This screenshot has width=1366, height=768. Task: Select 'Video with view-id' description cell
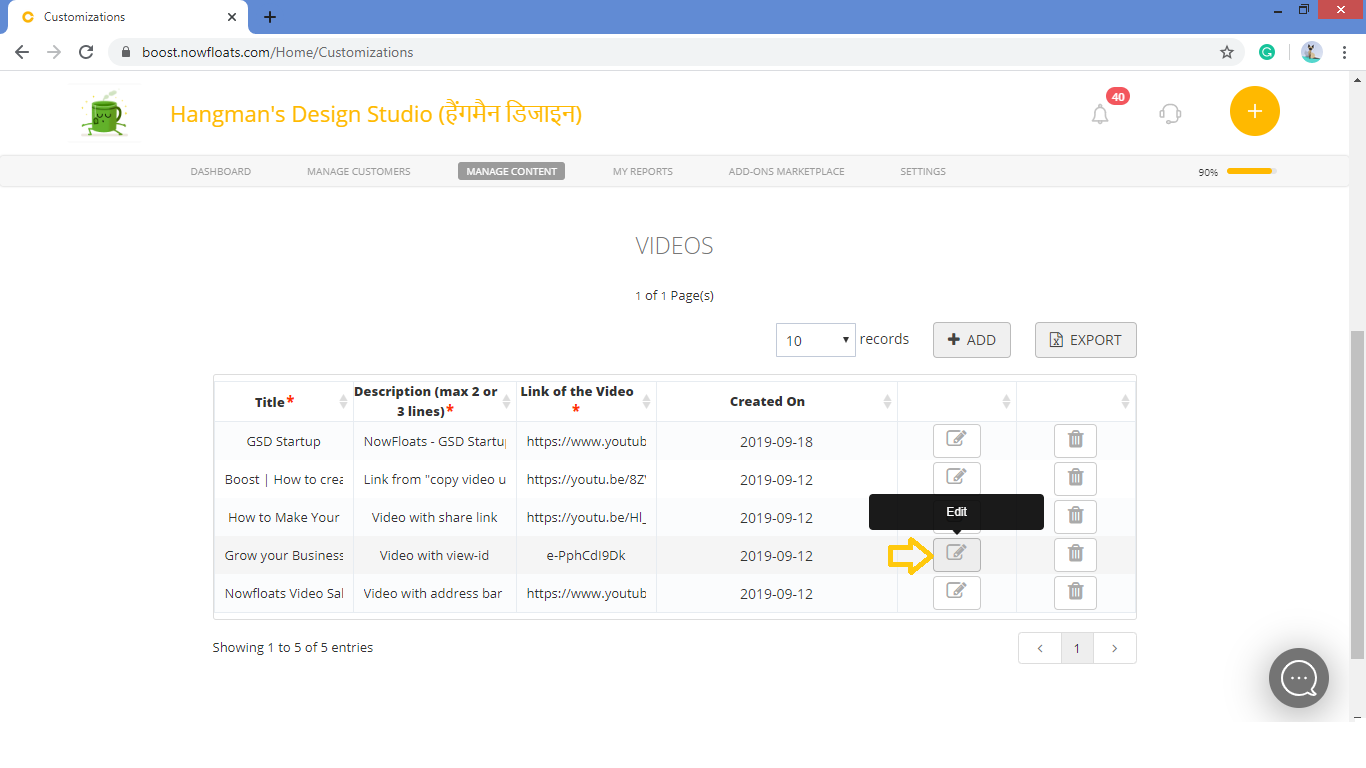click(435, 555)
